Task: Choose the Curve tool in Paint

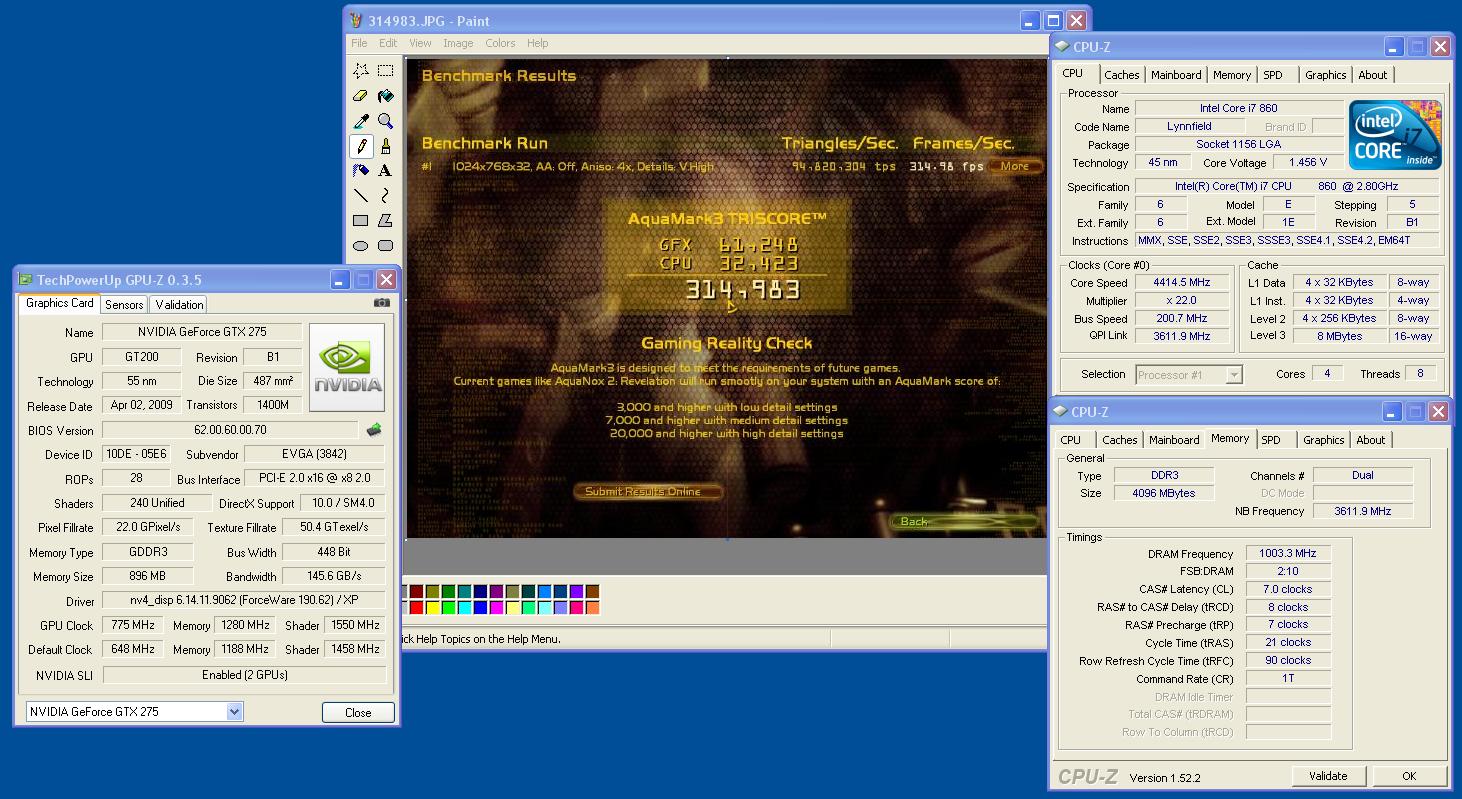Action: [x=385, y=196]
